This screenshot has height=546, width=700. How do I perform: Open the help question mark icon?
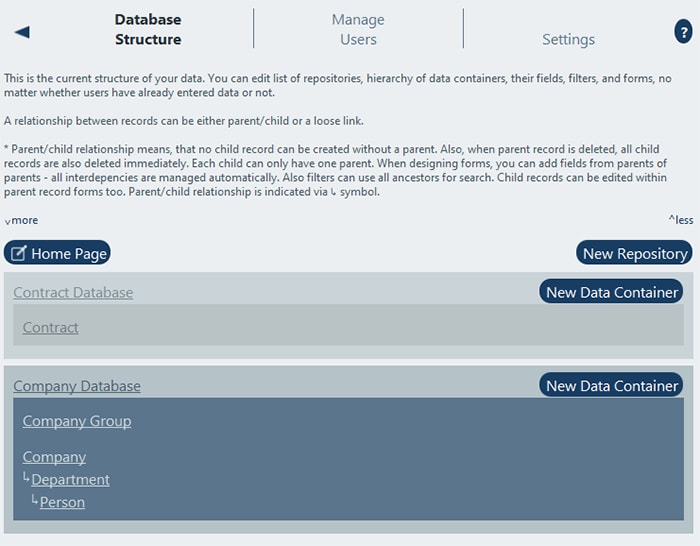(x=684, y=31)
